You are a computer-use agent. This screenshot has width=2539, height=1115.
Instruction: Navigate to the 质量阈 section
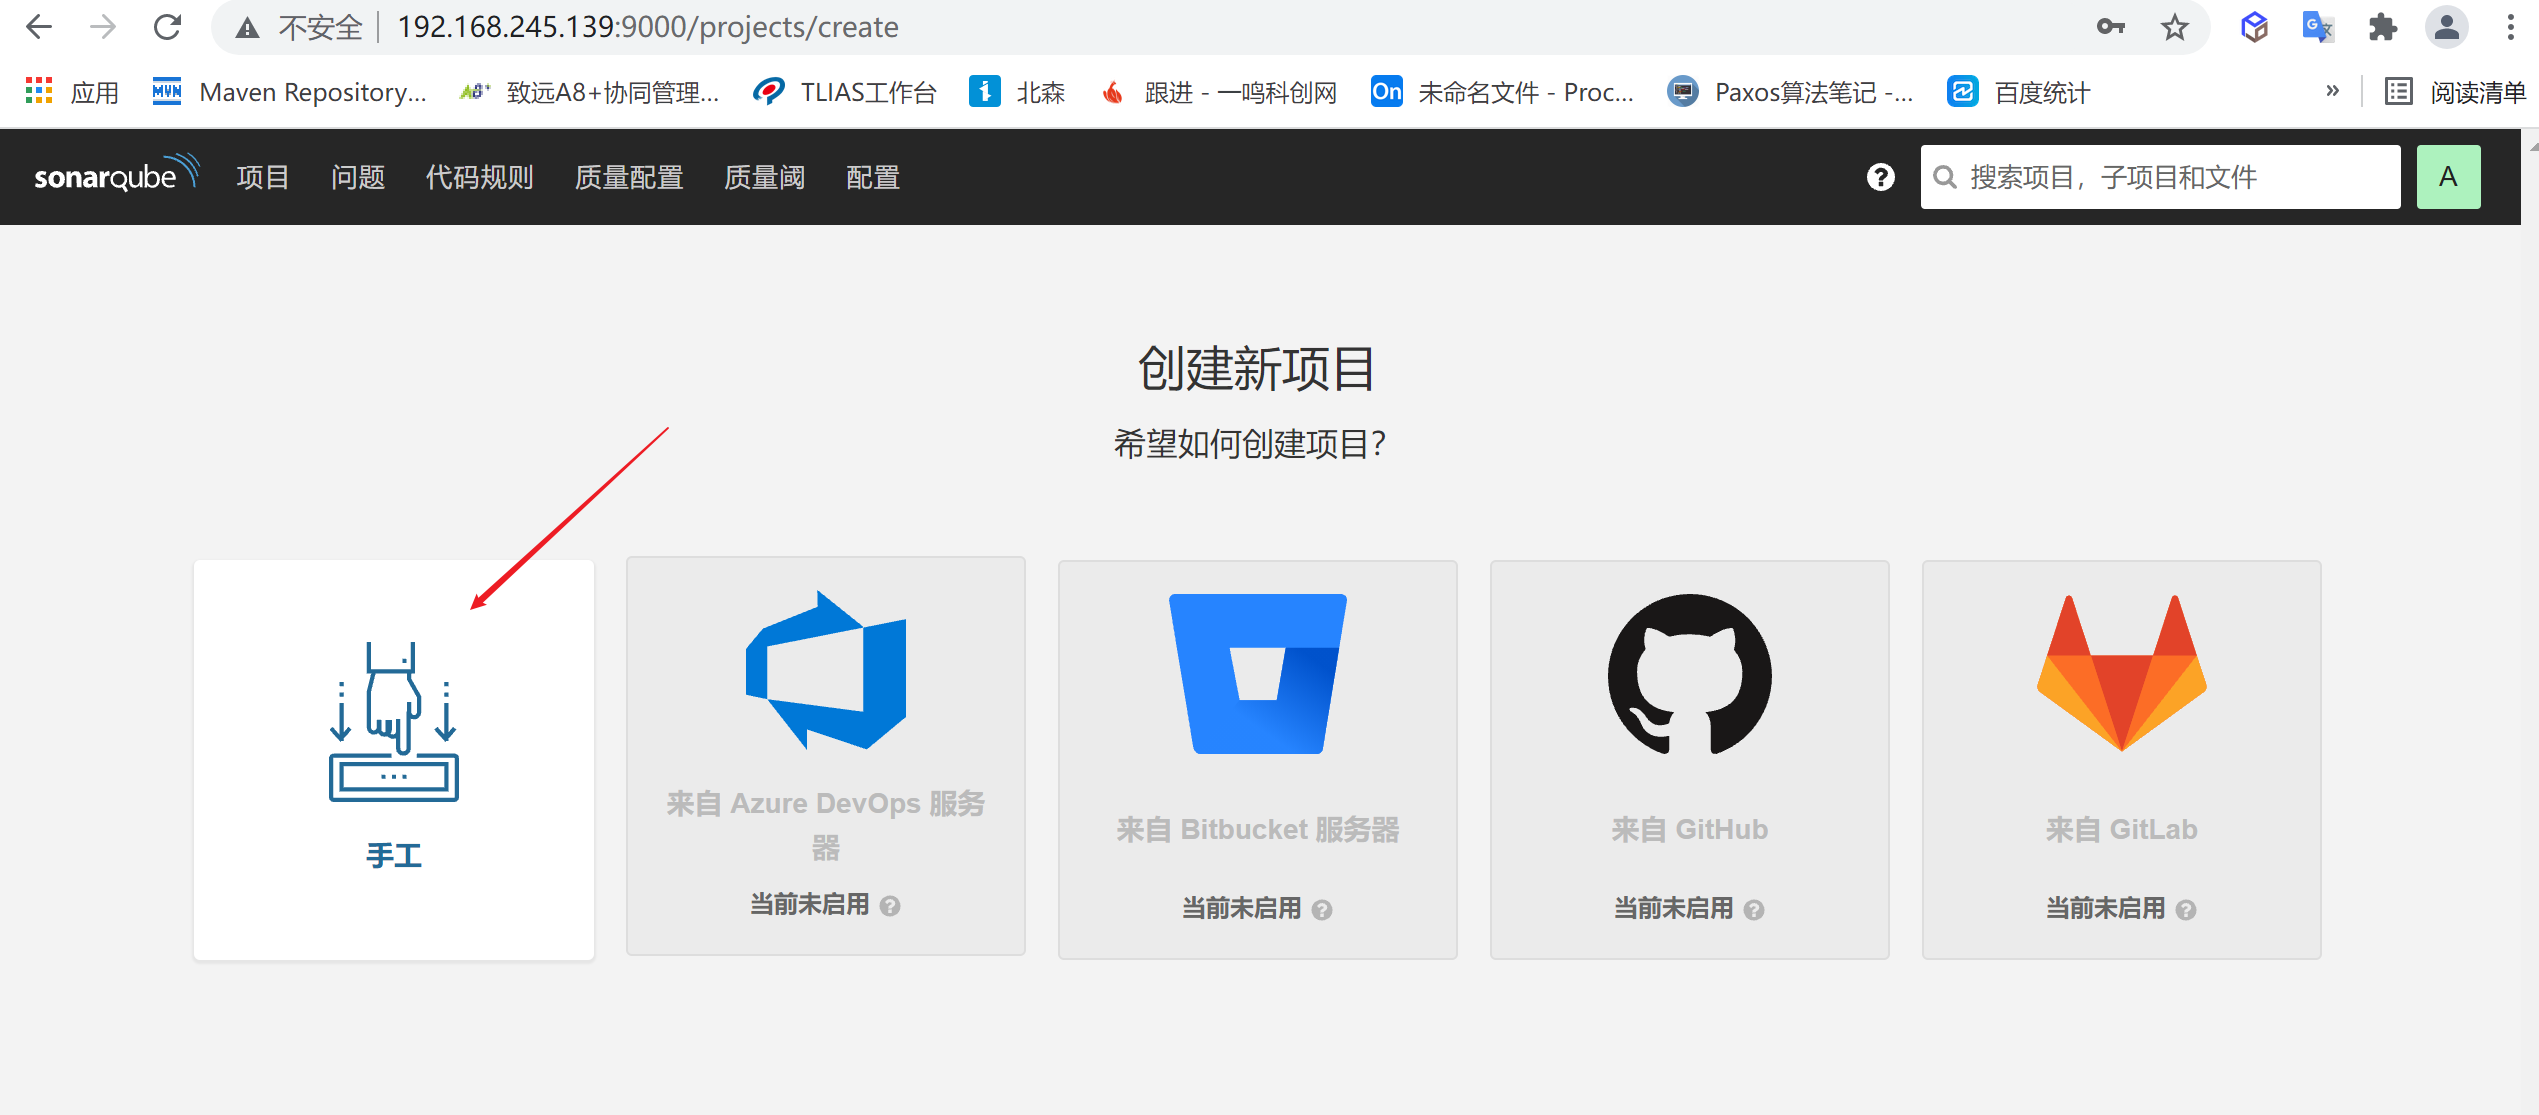pyautogui.click(x=764, y=177)
